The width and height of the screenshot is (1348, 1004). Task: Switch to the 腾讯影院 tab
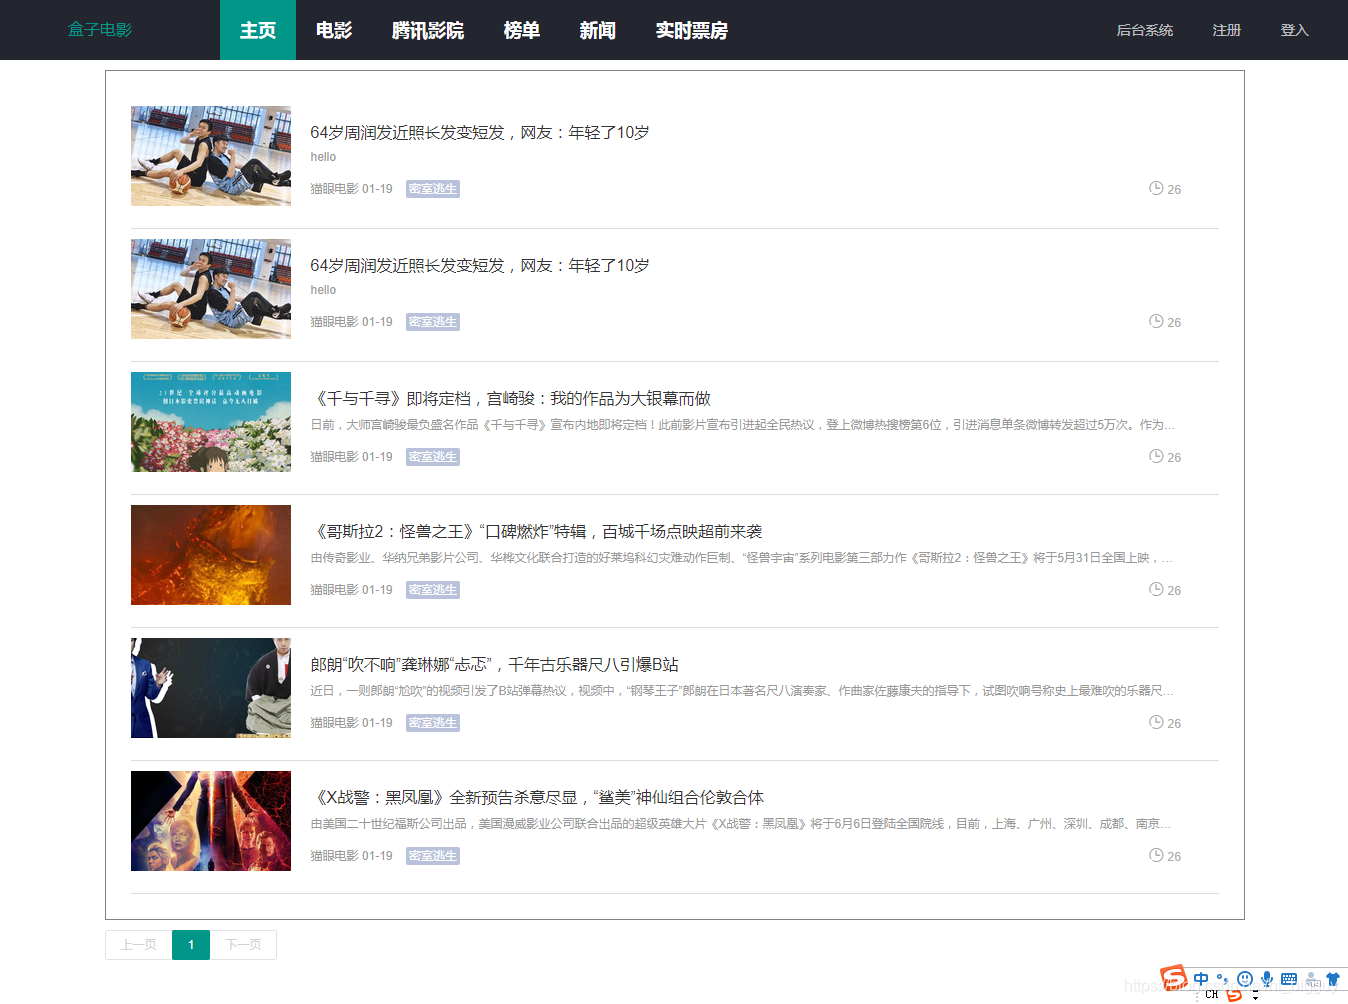coord(427,30)
